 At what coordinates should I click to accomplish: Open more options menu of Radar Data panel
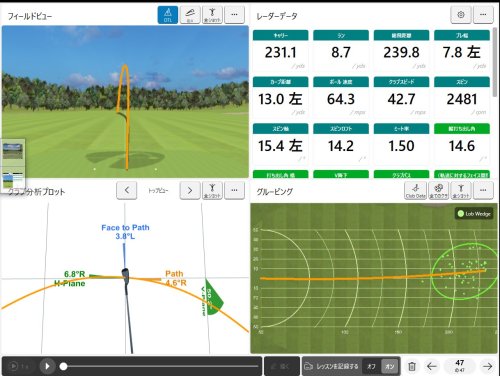483,15
